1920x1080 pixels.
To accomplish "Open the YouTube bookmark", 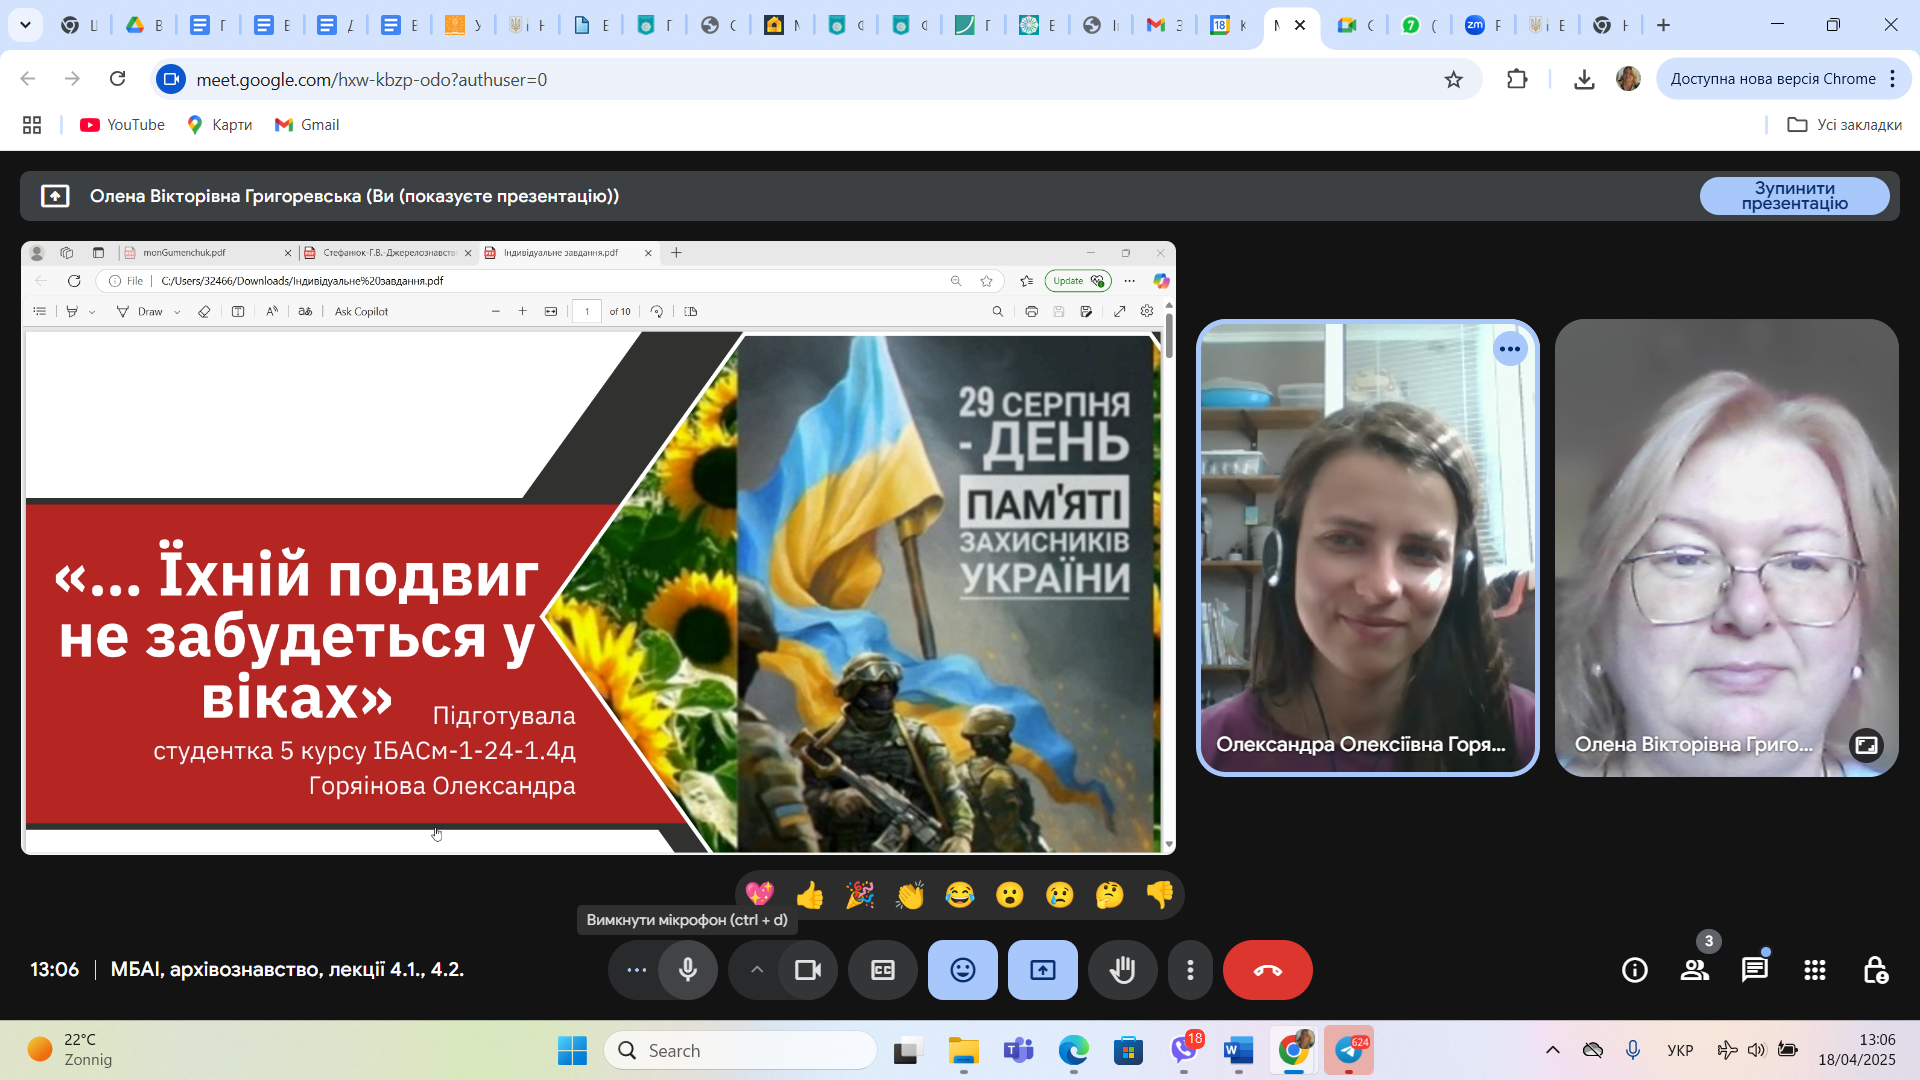I will tap(122, 125).
